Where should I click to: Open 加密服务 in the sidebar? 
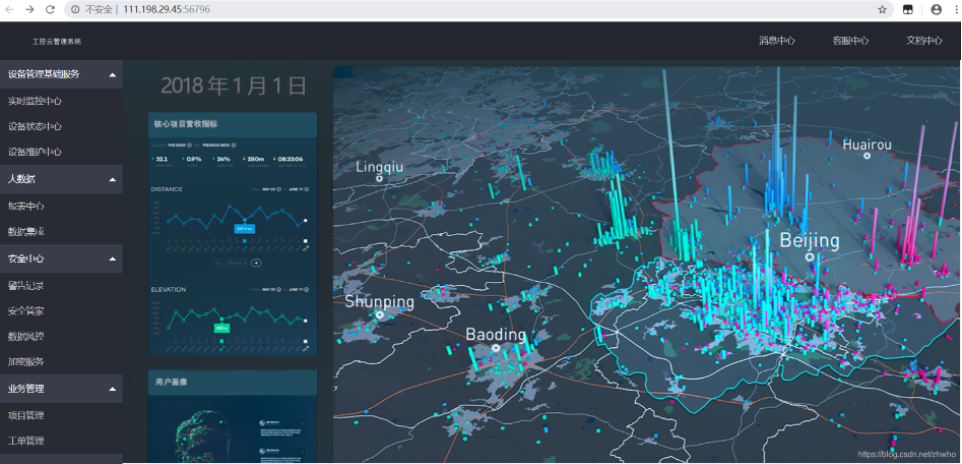point(26,362)
